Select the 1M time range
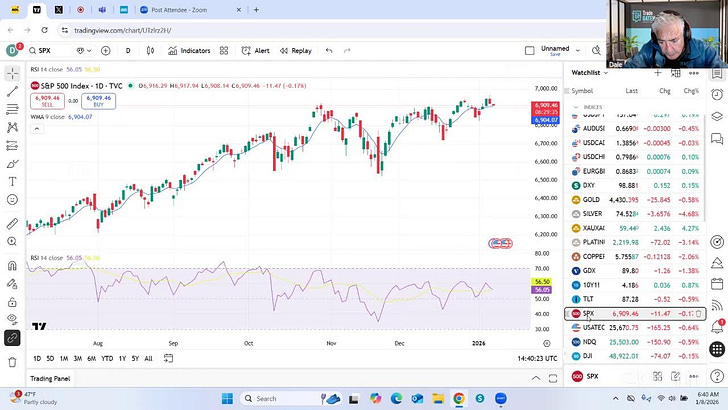Screen dimensions: 728x410 point(64,358)
